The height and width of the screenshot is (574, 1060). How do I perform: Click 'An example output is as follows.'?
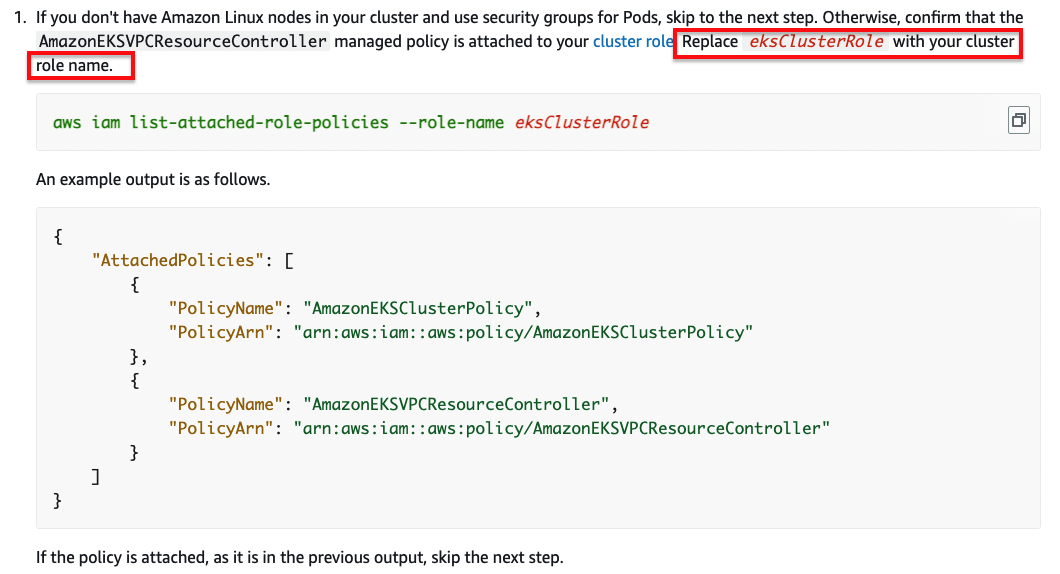pos(153,179)
